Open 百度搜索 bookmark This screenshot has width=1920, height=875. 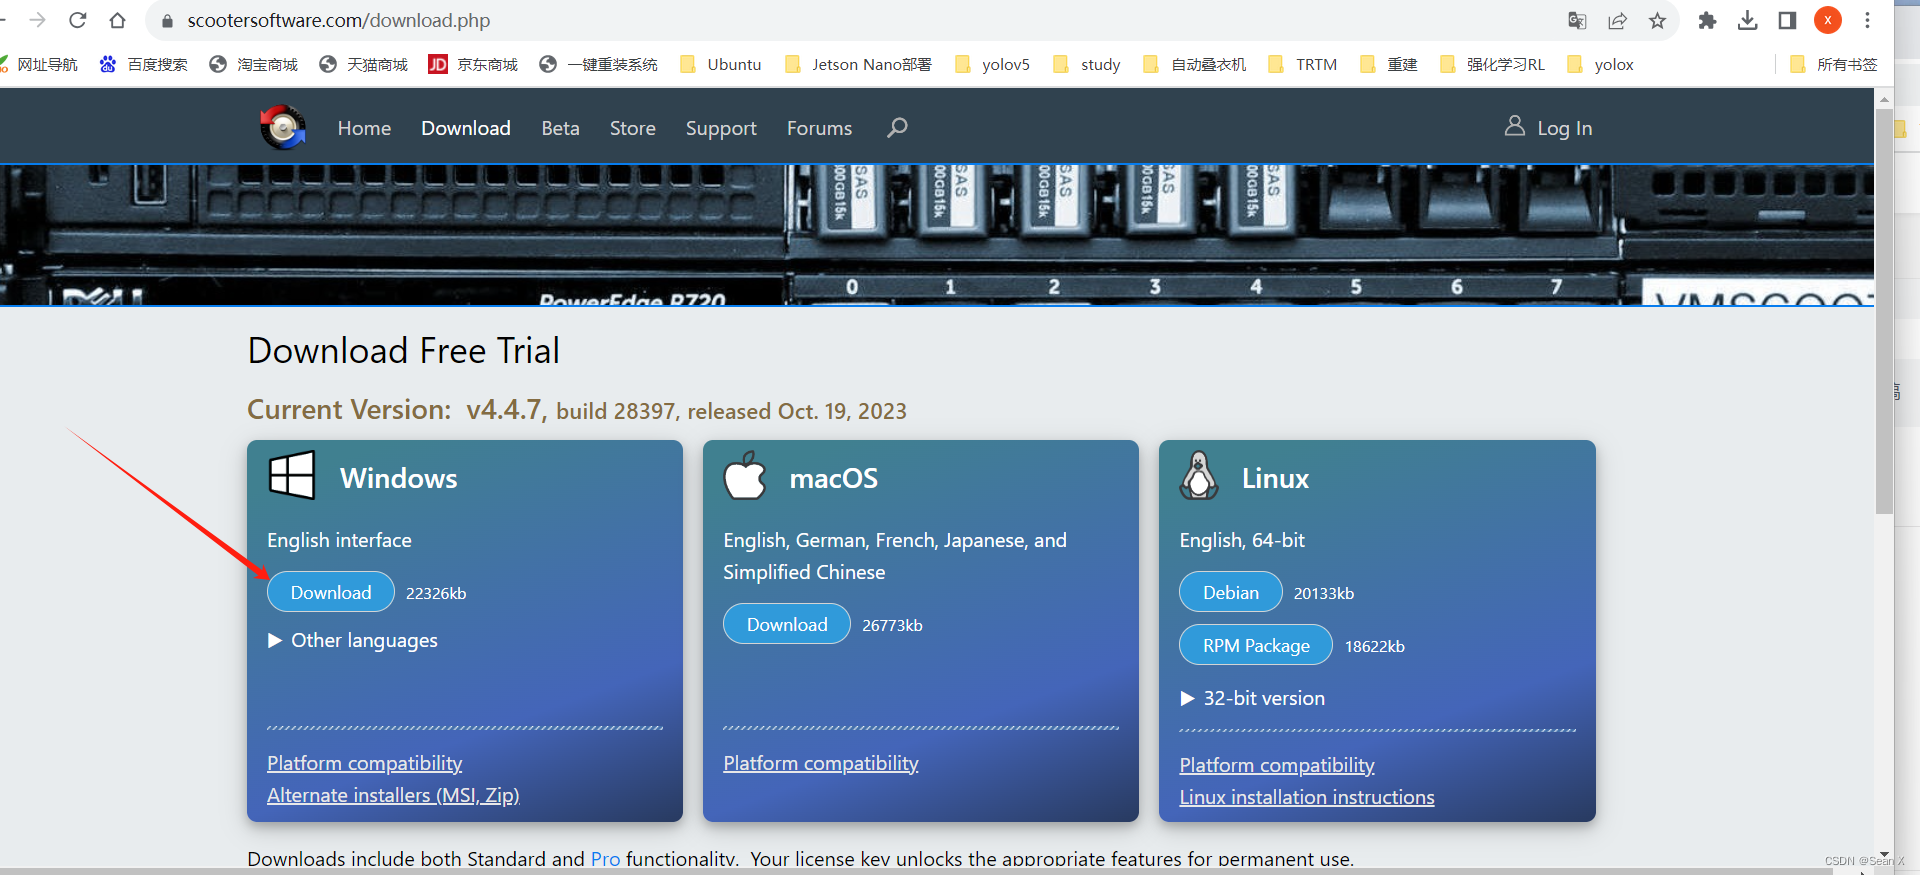(144, 64)
